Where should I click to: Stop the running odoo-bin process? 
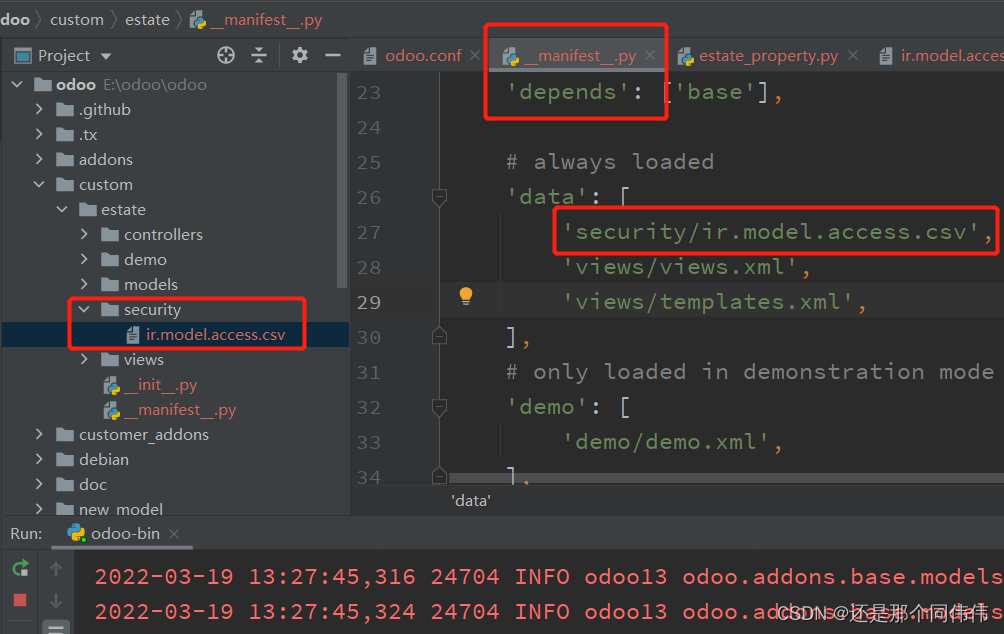[x=19, y=599]
